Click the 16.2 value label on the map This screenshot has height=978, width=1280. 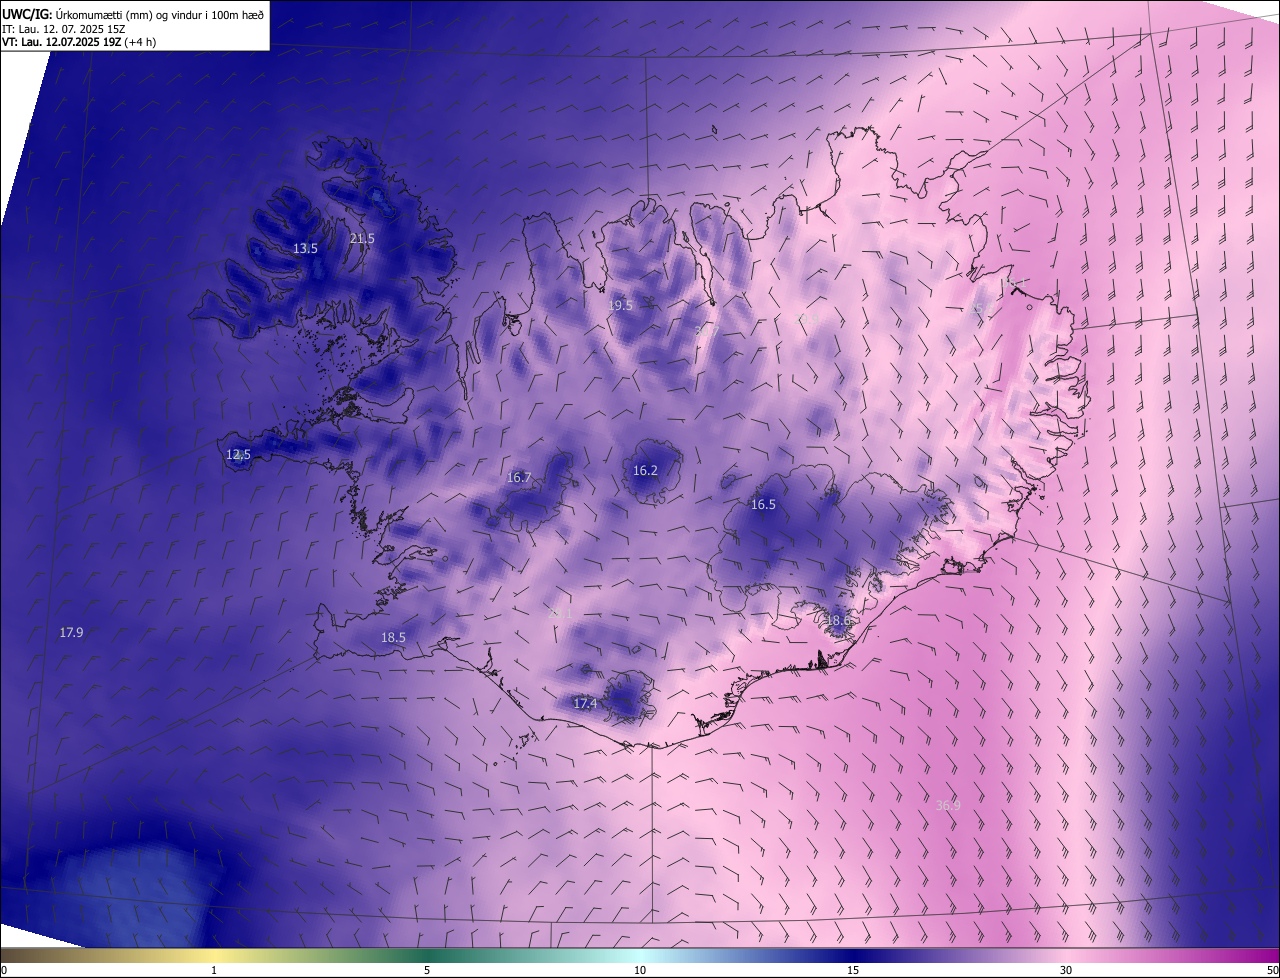coord(645,470)
